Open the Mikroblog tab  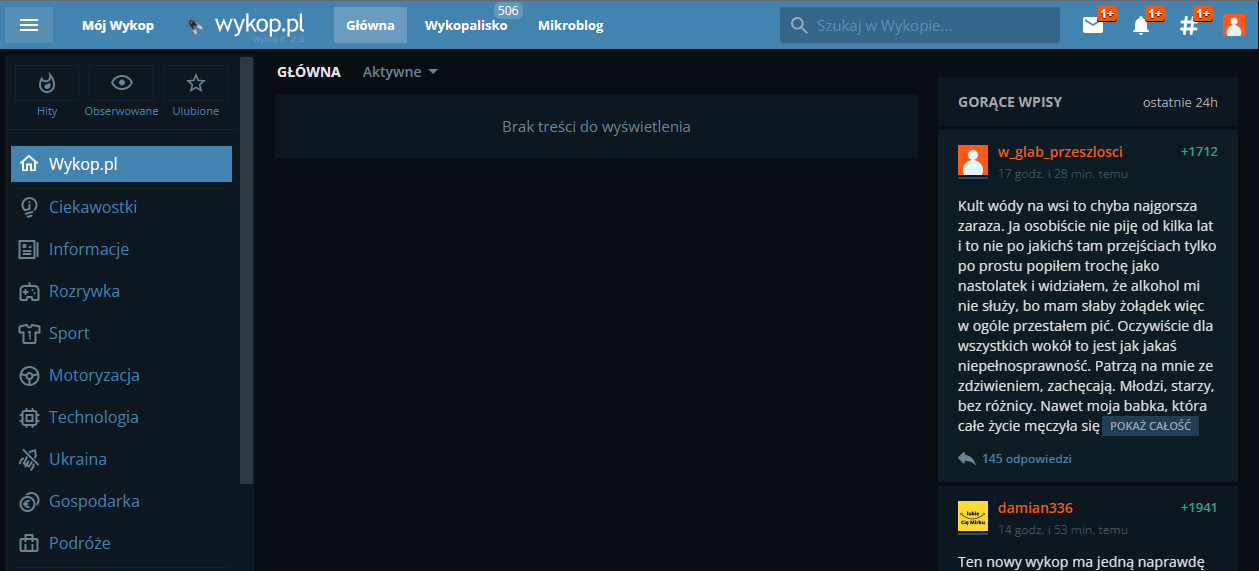pos(571,25)
